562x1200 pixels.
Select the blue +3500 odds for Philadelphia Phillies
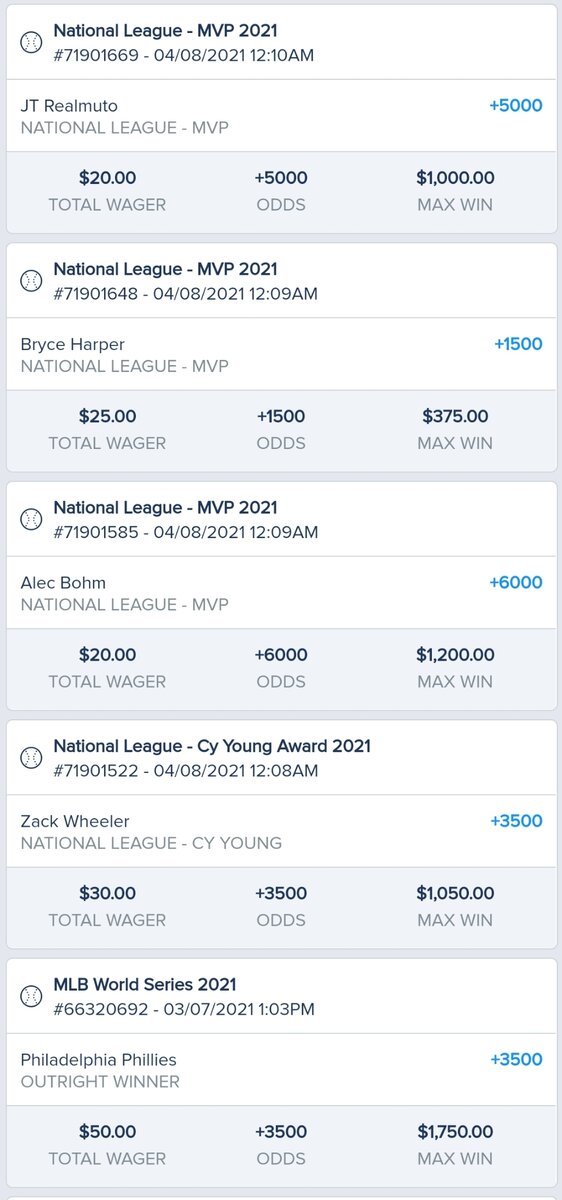point(516,1060)
